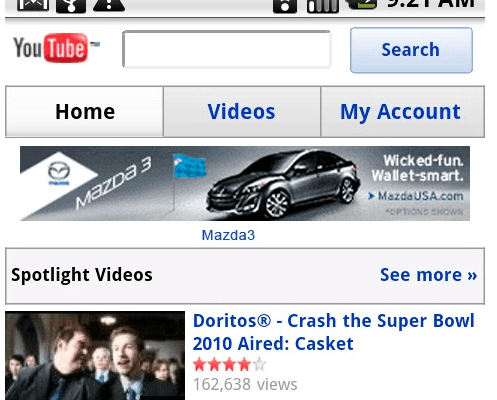Image resolution: width=497 pixels, height=400 pixels.
Task: Play the Doritos Casket video thumbnail
Action: [x=95, y=355]
